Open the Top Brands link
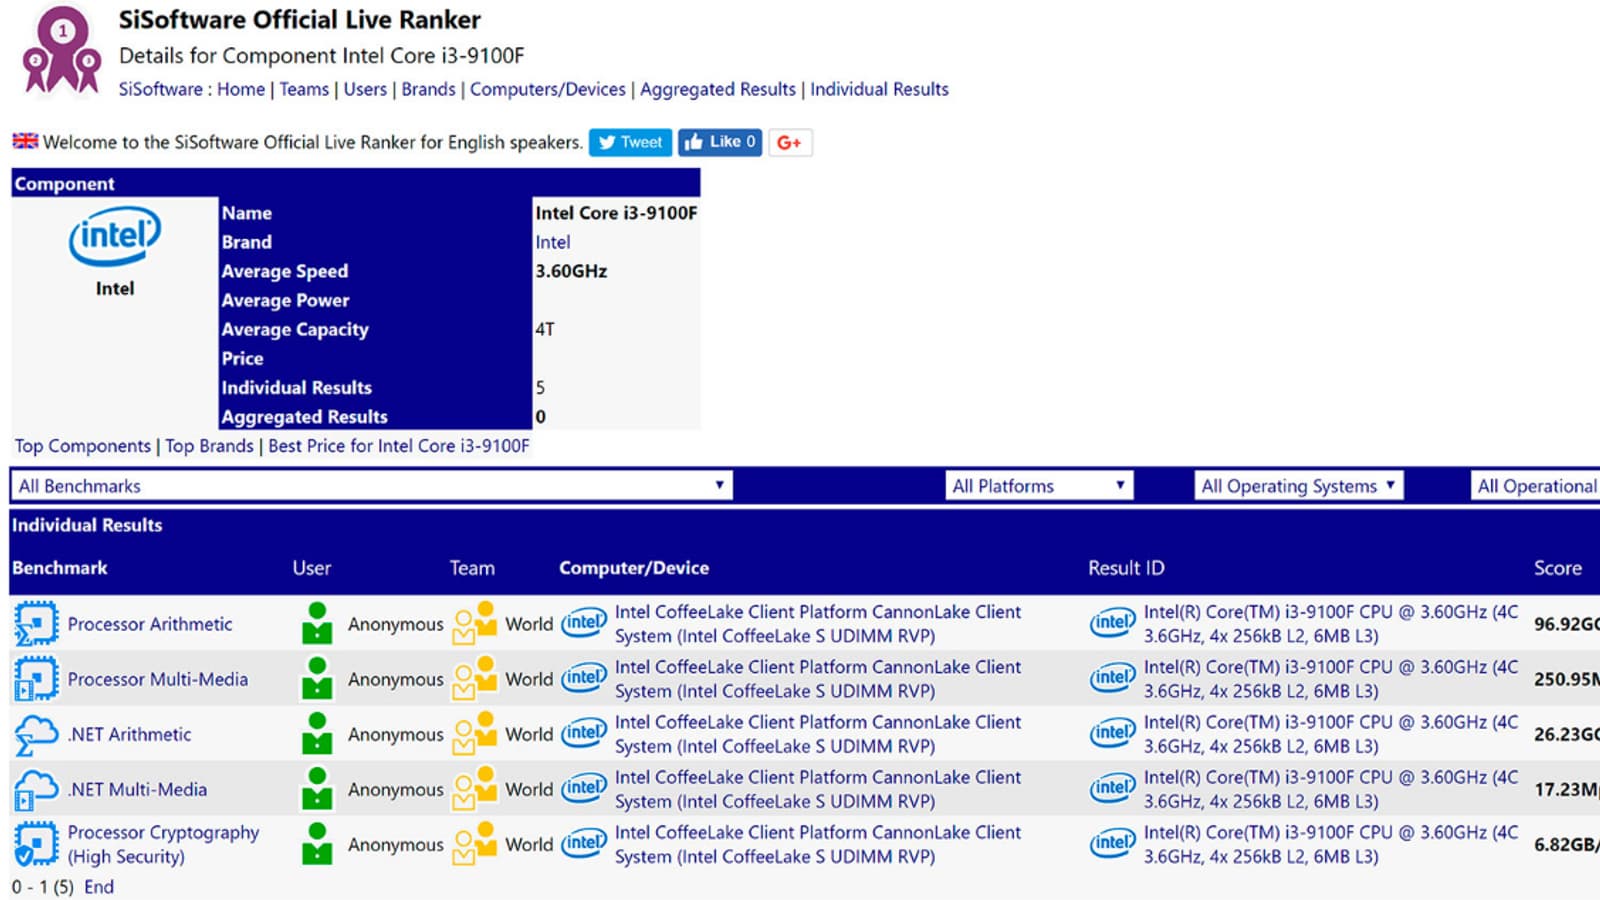This screenshot has height=900, width=1600. pyautogui.click(x=210, y=446)
